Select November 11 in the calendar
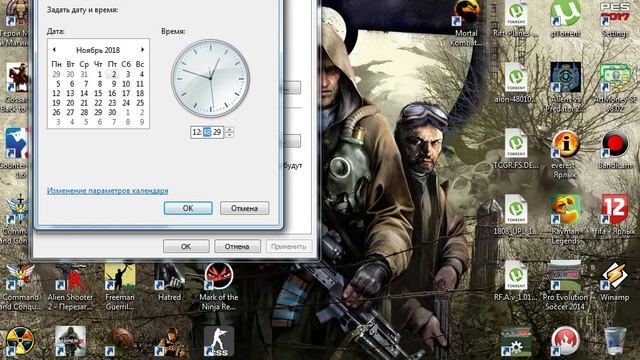Image resolution: width=640 pixels, height=360 pixels. pyautogui.click(x=140, y=84)
